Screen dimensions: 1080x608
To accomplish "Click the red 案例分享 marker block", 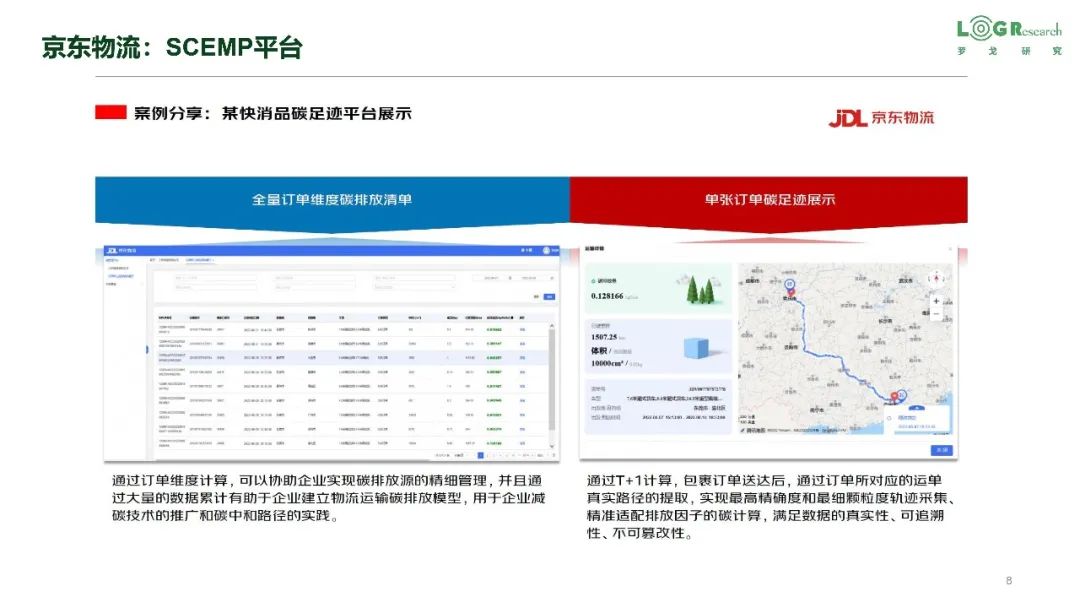I will coord(111,112).
